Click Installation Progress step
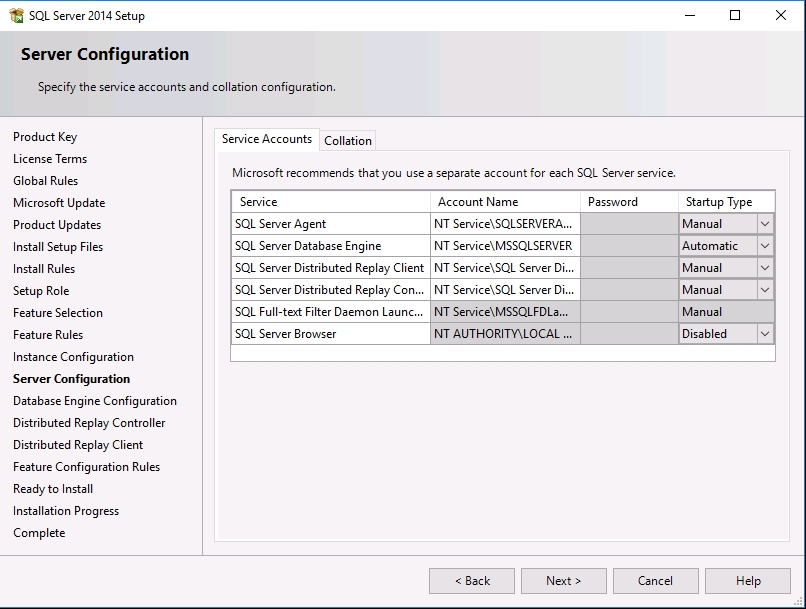 (66, 511)
